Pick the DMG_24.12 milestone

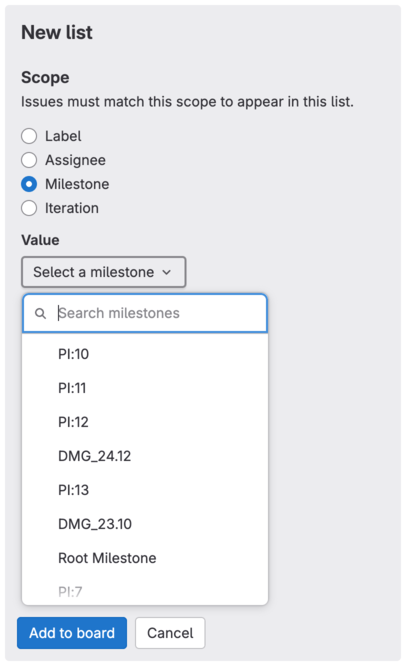tap(145, 456)
